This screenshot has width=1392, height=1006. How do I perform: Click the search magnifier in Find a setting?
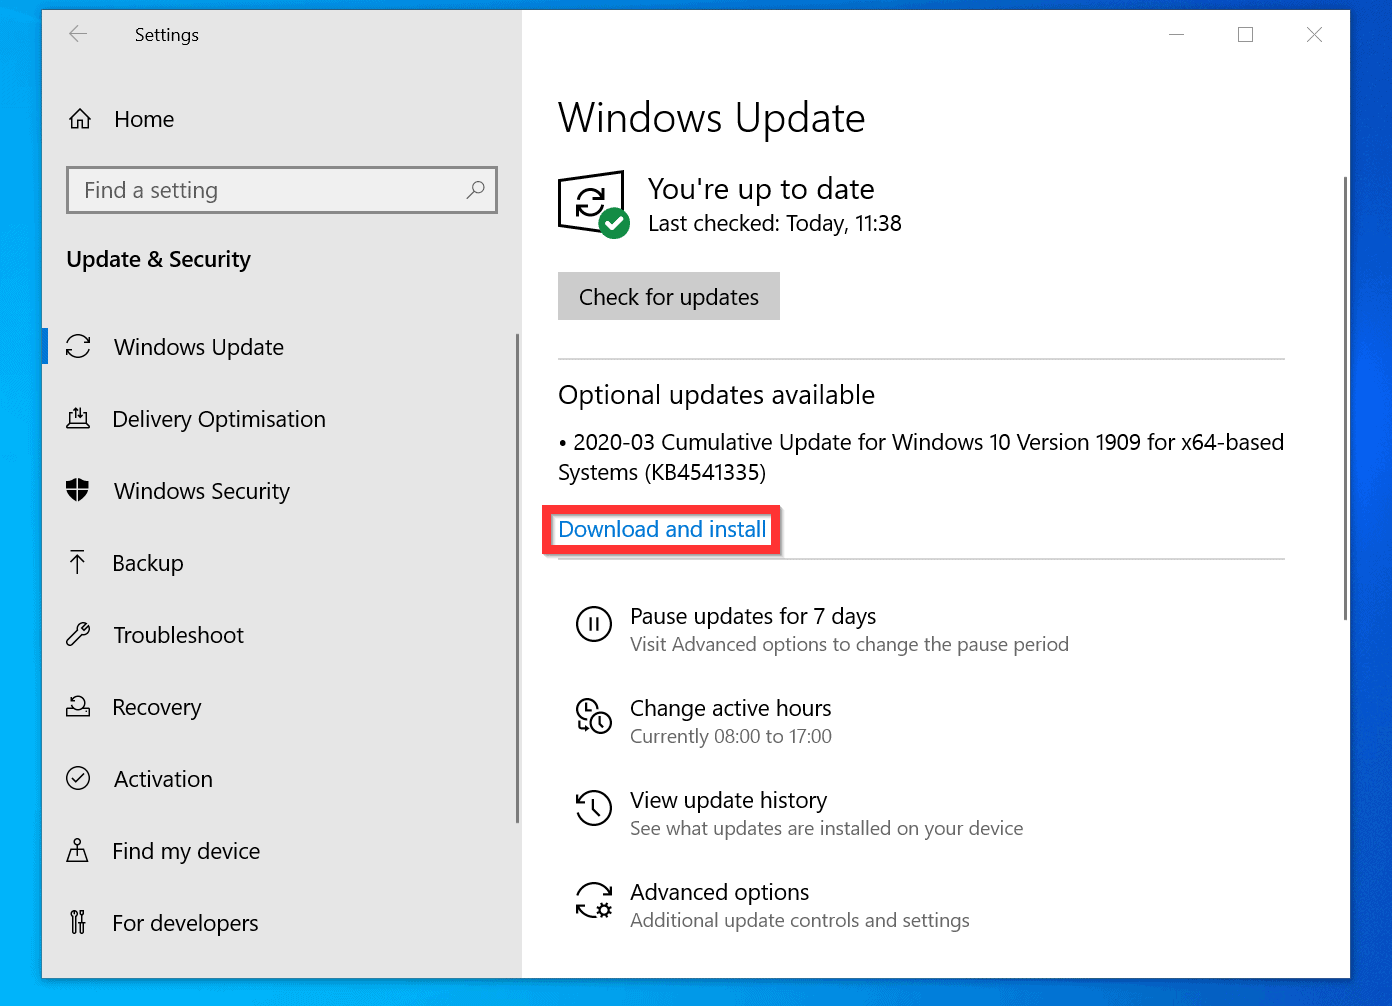pos(475,190)
